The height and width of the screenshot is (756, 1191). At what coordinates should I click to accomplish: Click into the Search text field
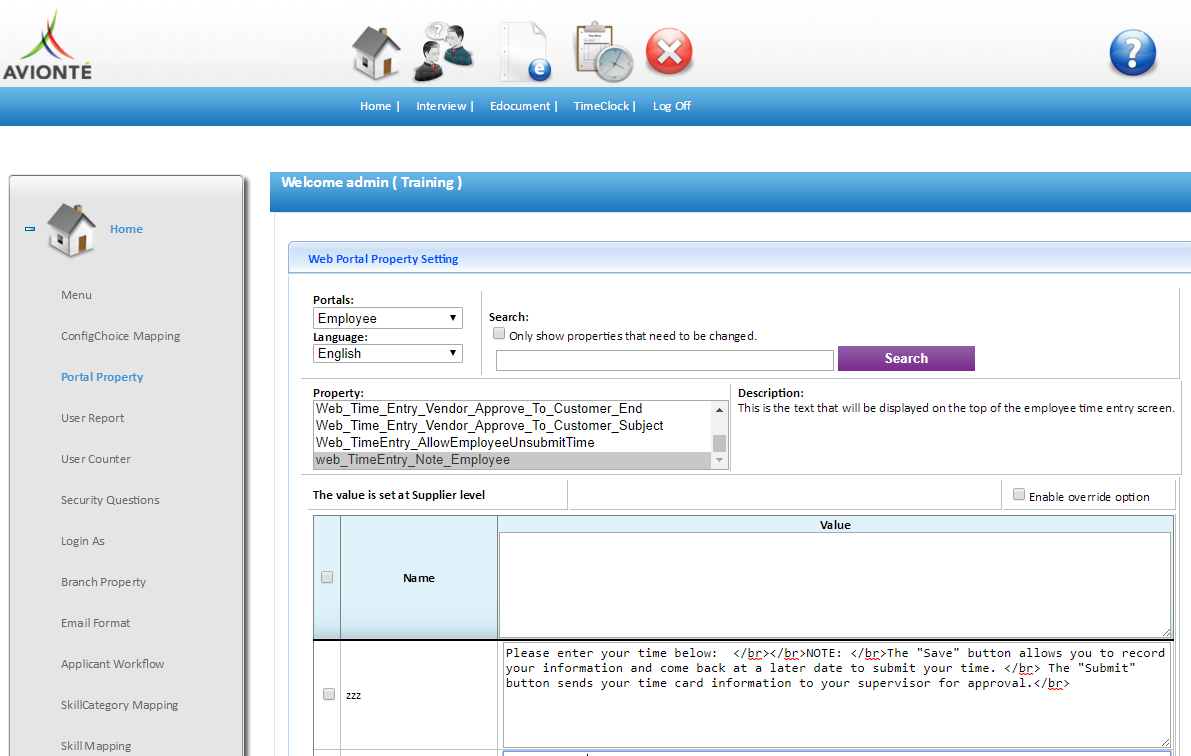(664, 360)
